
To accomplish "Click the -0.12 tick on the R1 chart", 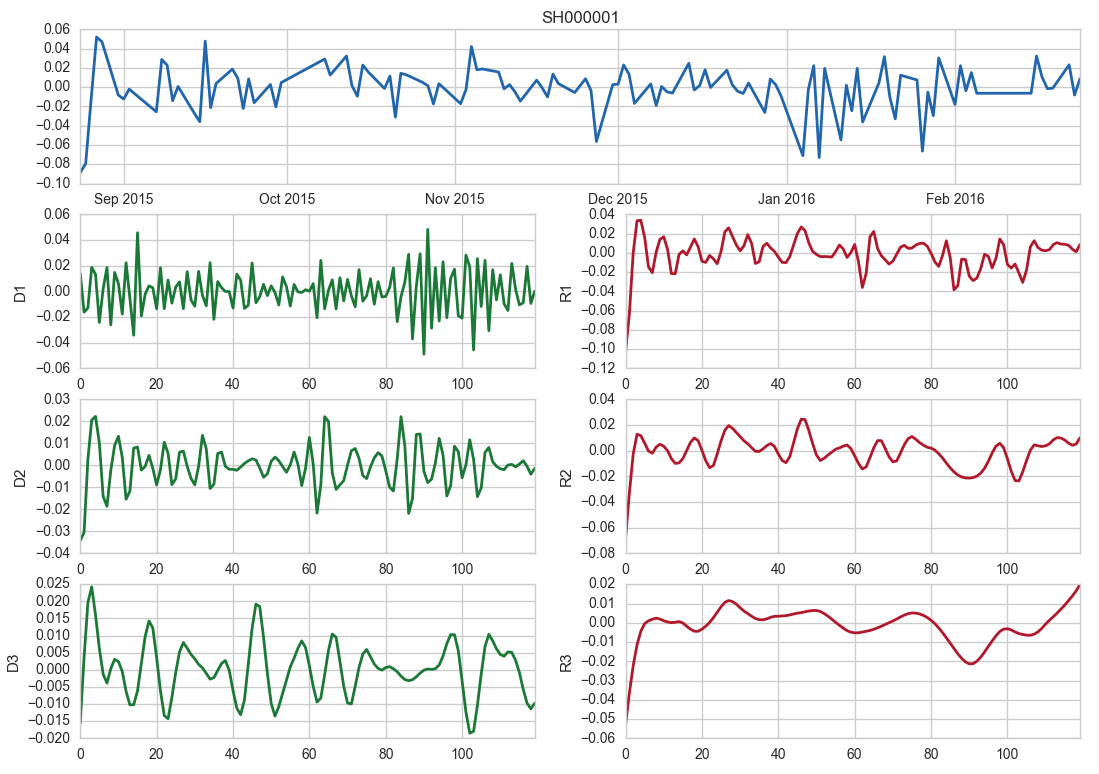I will point(598,368).
